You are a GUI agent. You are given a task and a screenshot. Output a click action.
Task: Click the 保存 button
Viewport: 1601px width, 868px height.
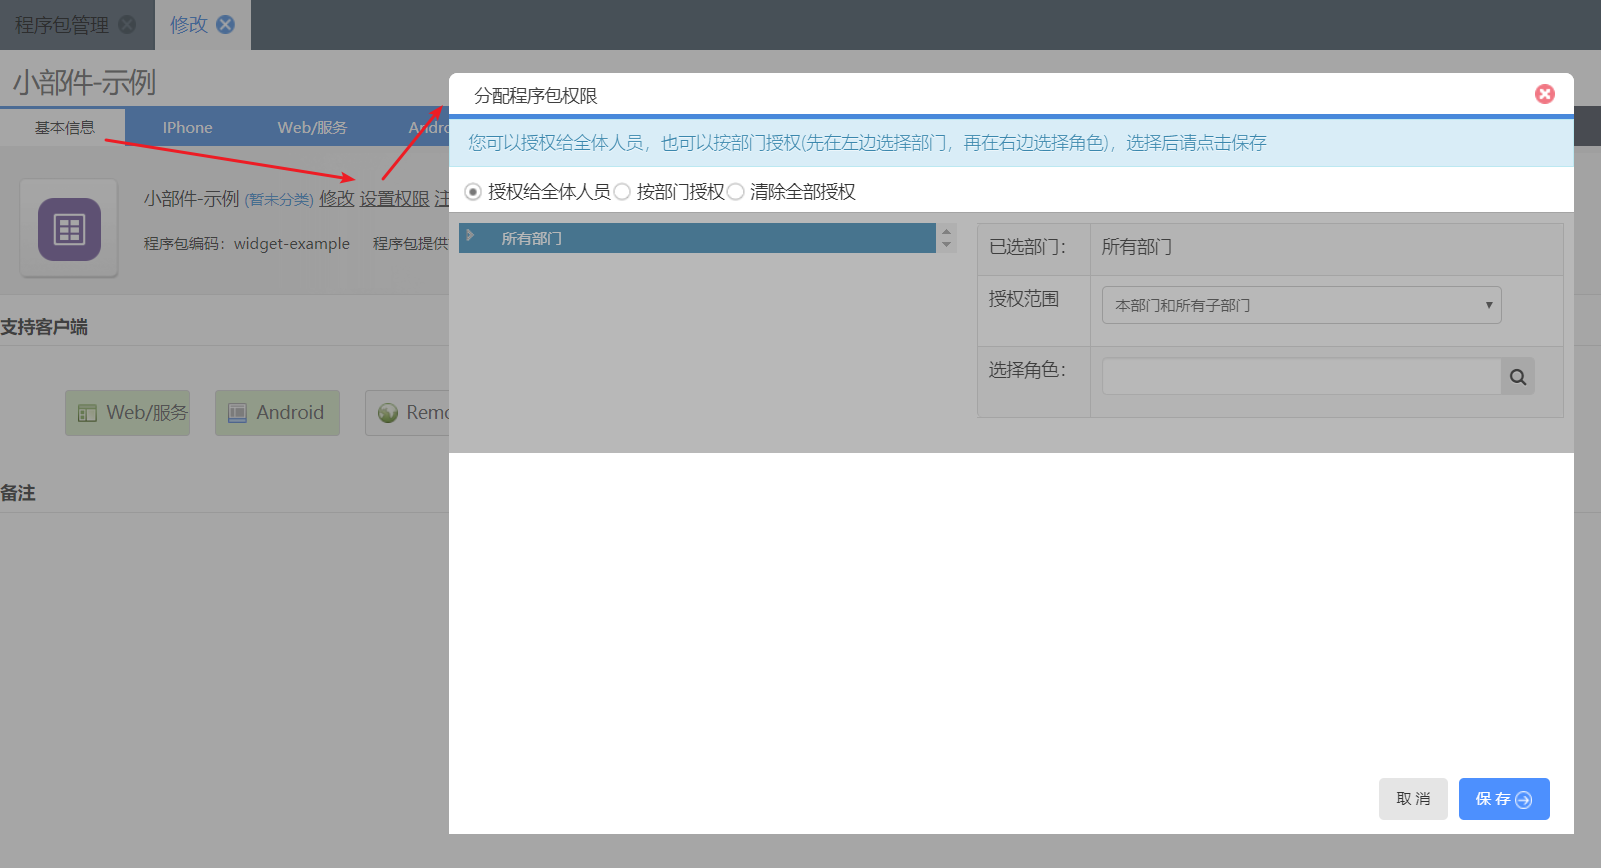pyautogui.click(x=1503, y=799)
